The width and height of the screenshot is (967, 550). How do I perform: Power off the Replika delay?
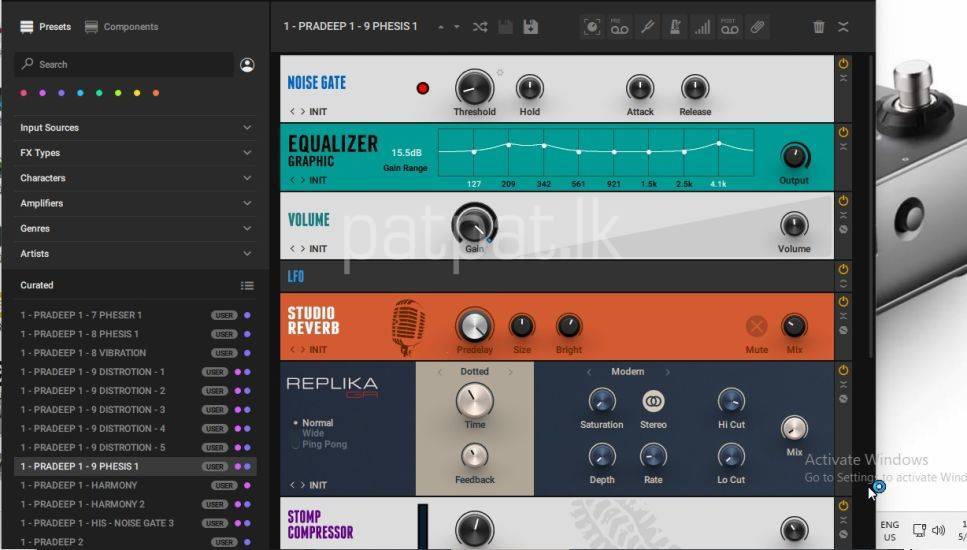[x=843, y=370]
